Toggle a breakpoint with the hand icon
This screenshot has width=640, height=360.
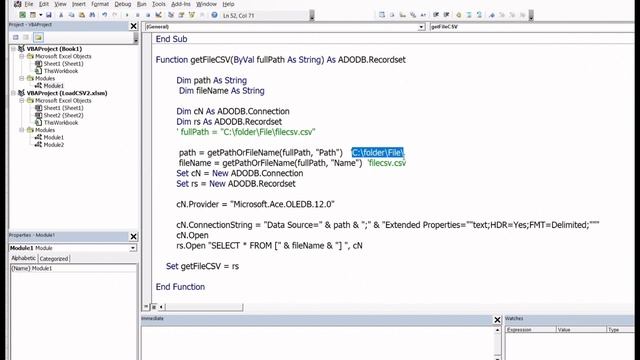tap(459, 15)
